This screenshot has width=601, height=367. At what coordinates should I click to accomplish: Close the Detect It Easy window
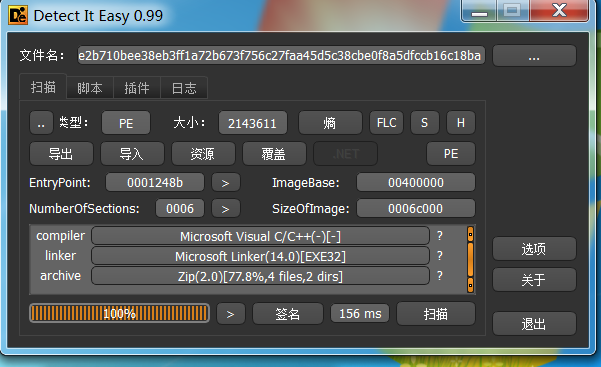559,10
